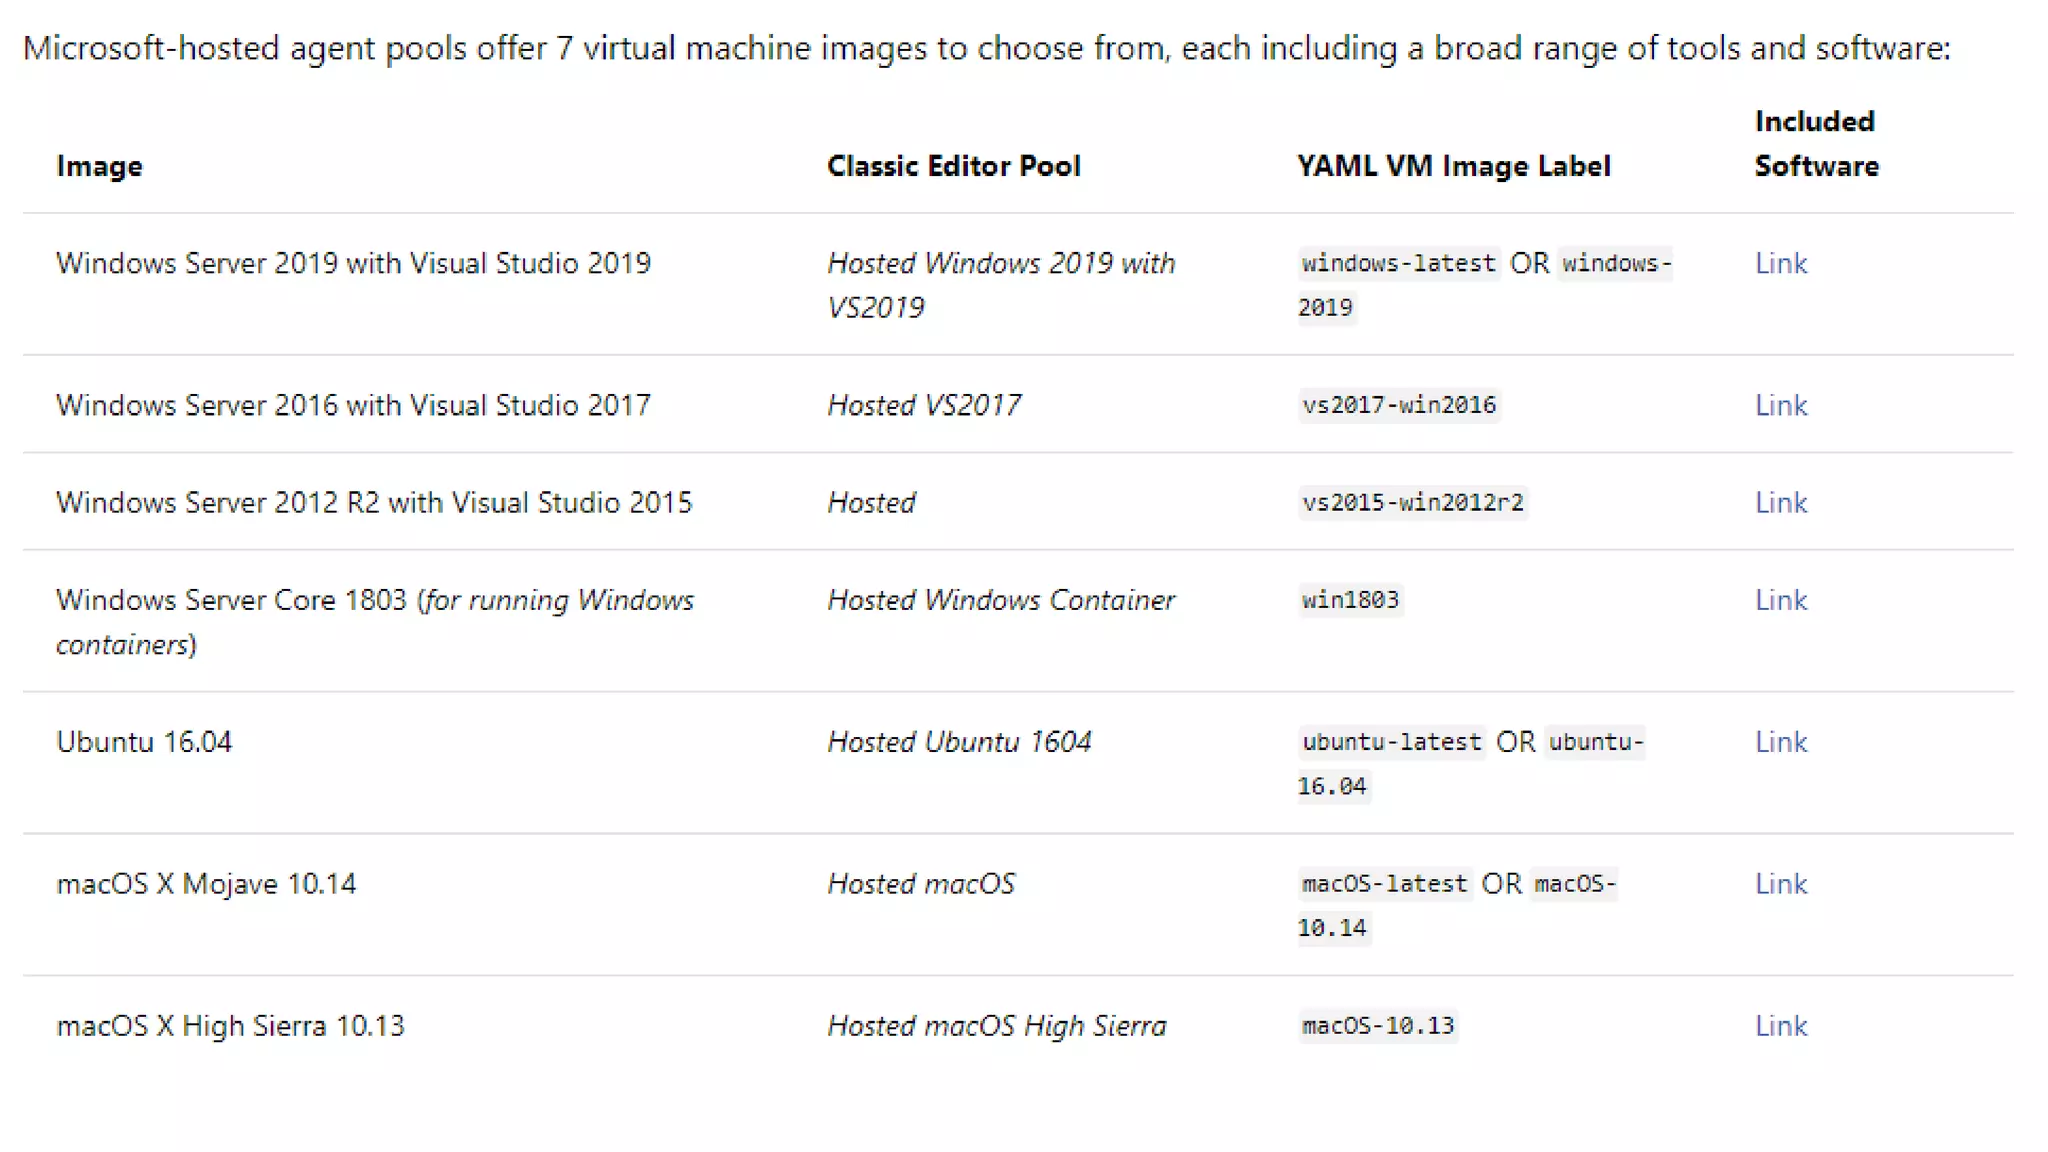This screenshot has height=1152, width=2048.
Task: Open the Link in the Ubuntu 16.04 row
Action: [x=1780, y=742]
